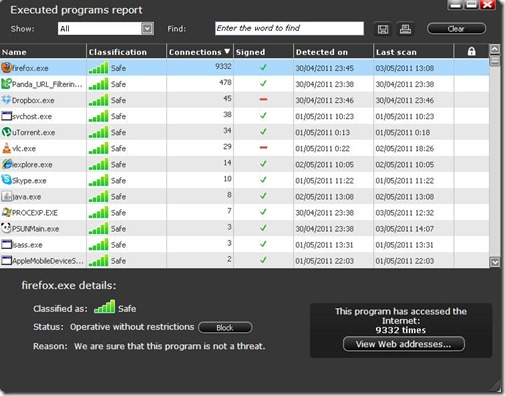Minimize the Executed programs report window
Viewport: 505px width, 396px height.
pos(455,4)
